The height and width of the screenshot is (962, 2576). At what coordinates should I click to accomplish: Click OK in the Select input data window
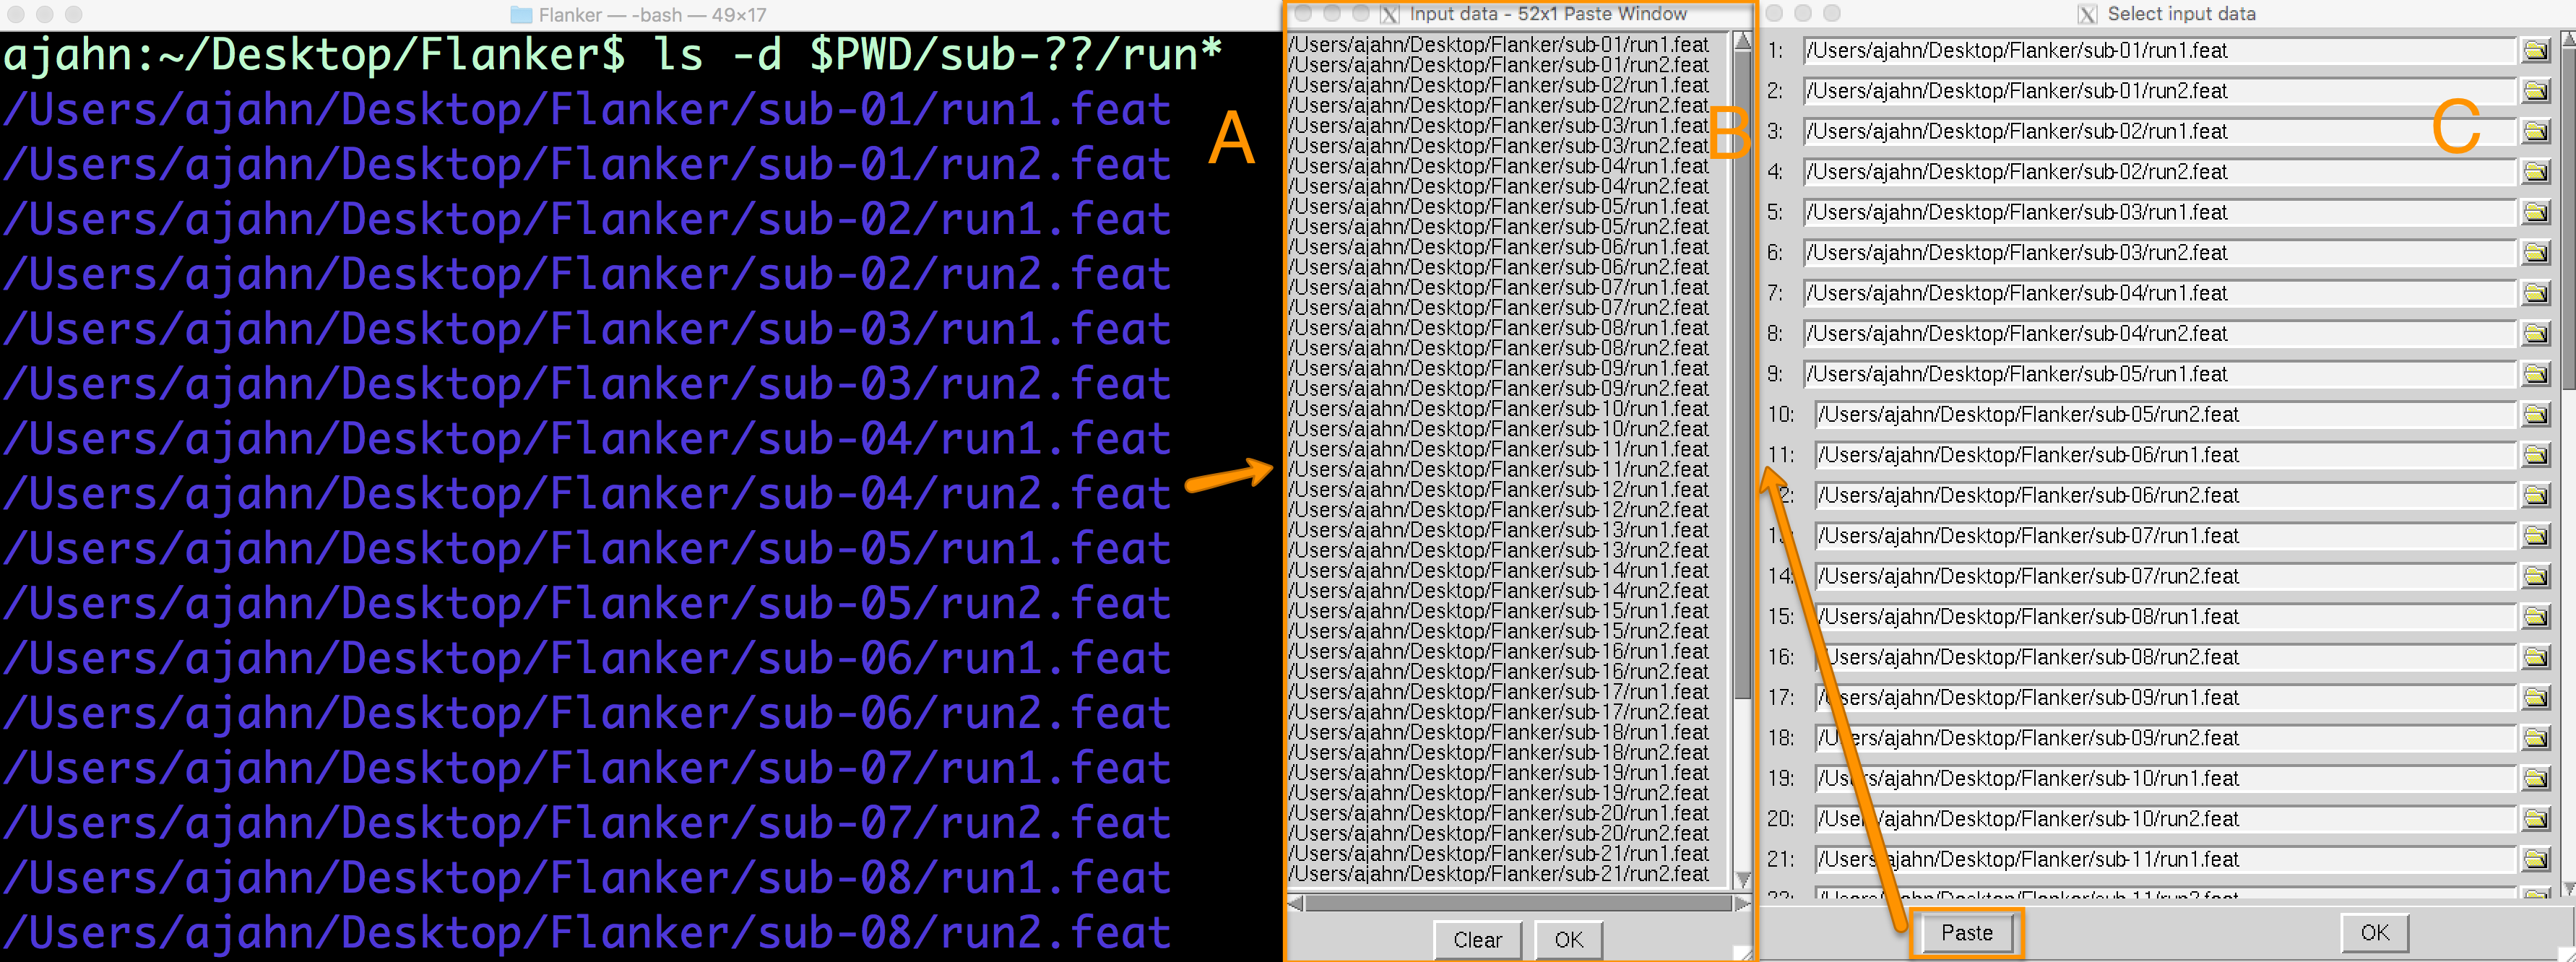2374,932
